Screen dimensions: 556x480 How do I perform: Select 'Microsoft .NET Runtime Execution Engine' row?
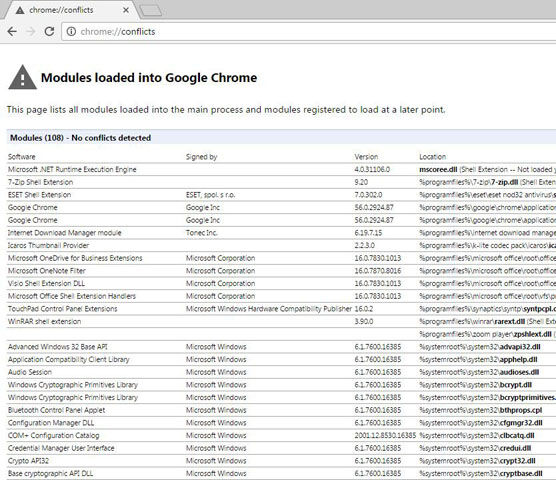(72, 169)
